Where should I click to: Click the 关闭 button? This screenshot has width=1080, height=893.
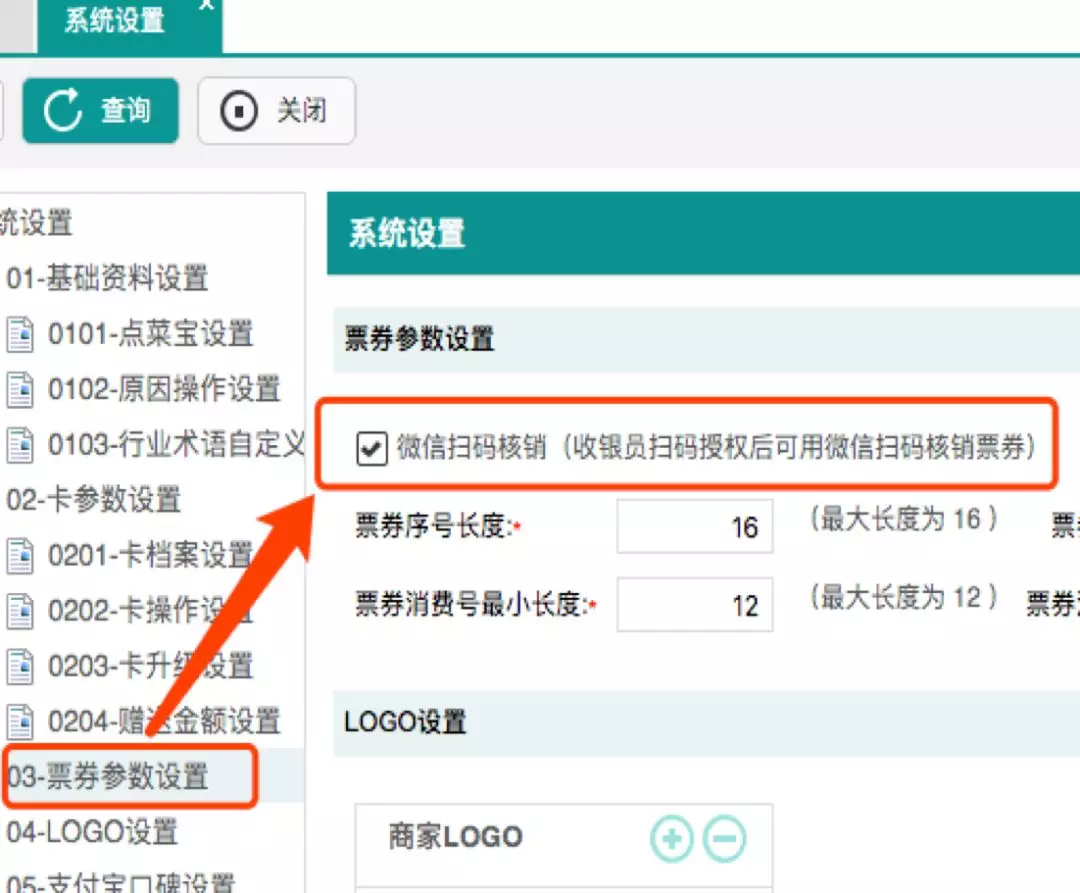point(276,110)
